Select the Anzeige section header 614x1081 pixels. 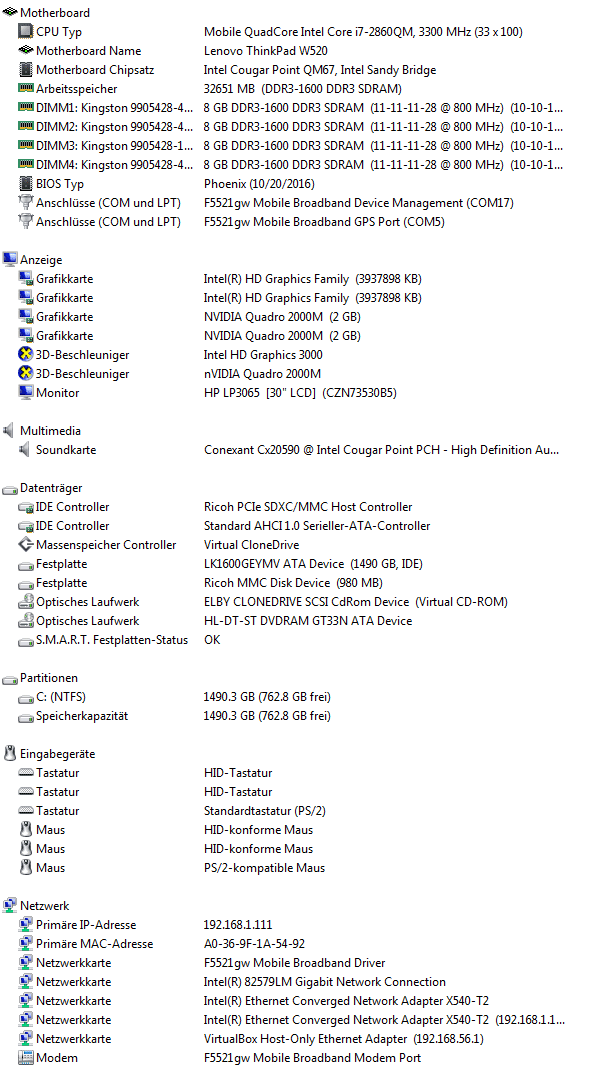(41, 260)
